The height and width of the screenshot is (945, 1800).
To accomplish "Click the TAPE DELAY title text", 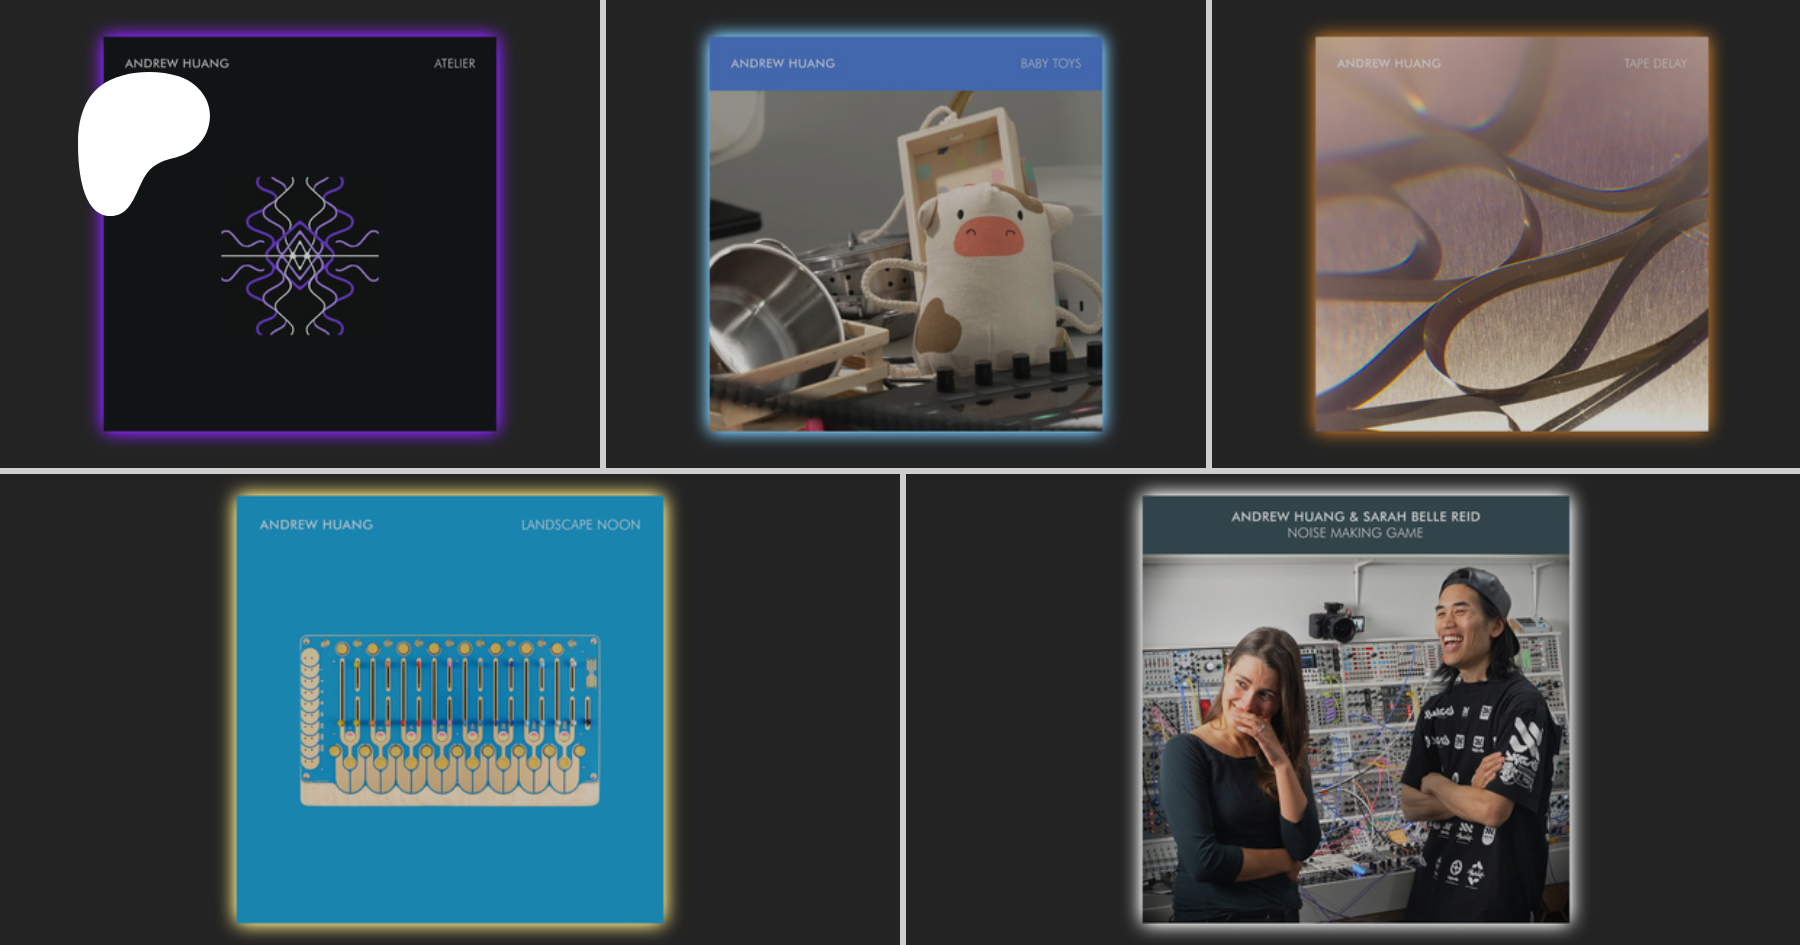I will (1655, 63).
